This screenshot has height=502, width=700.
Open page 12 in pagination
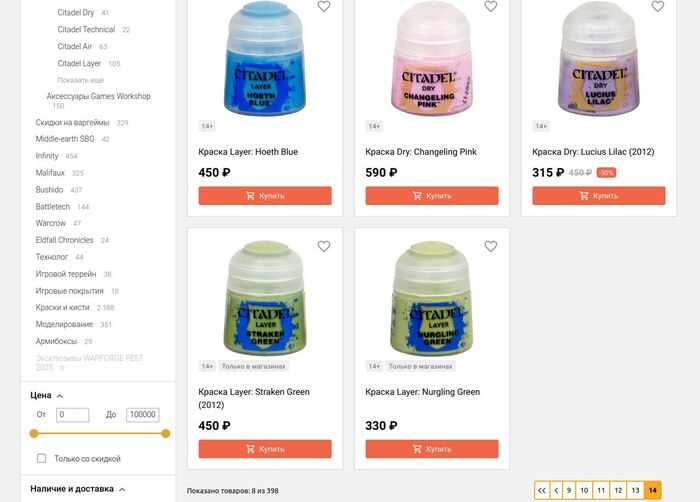point(618,490)
